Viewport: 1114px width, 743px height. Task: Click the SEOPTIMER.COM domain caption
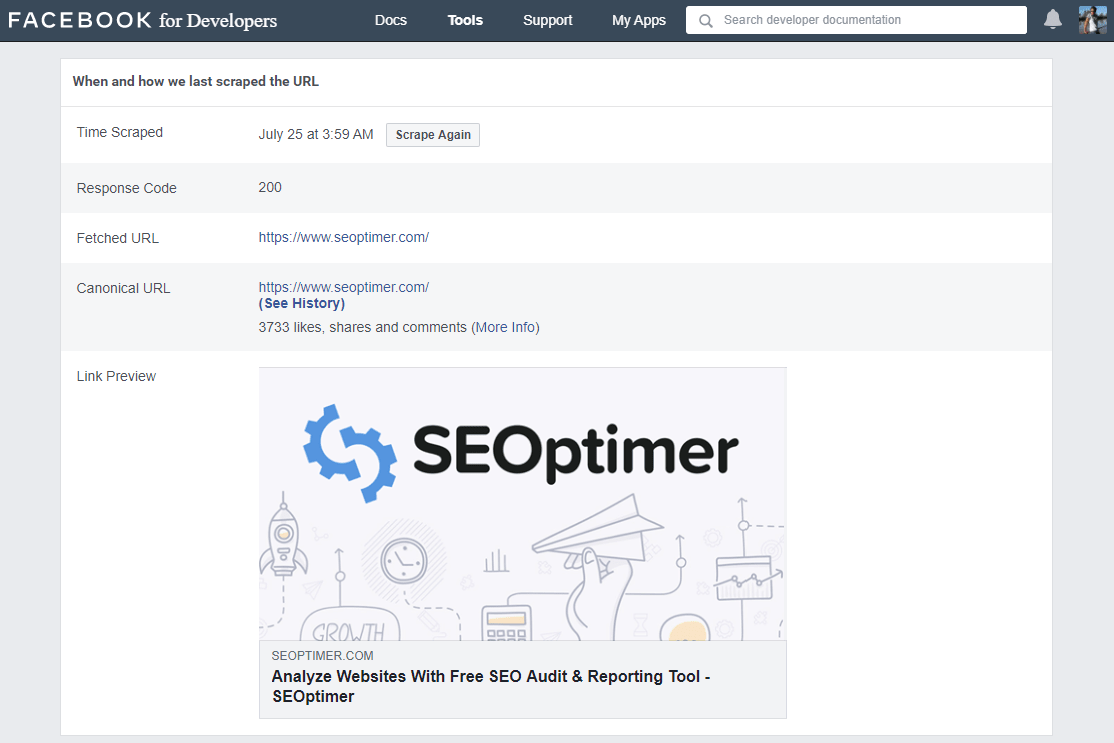coord(322,656)
